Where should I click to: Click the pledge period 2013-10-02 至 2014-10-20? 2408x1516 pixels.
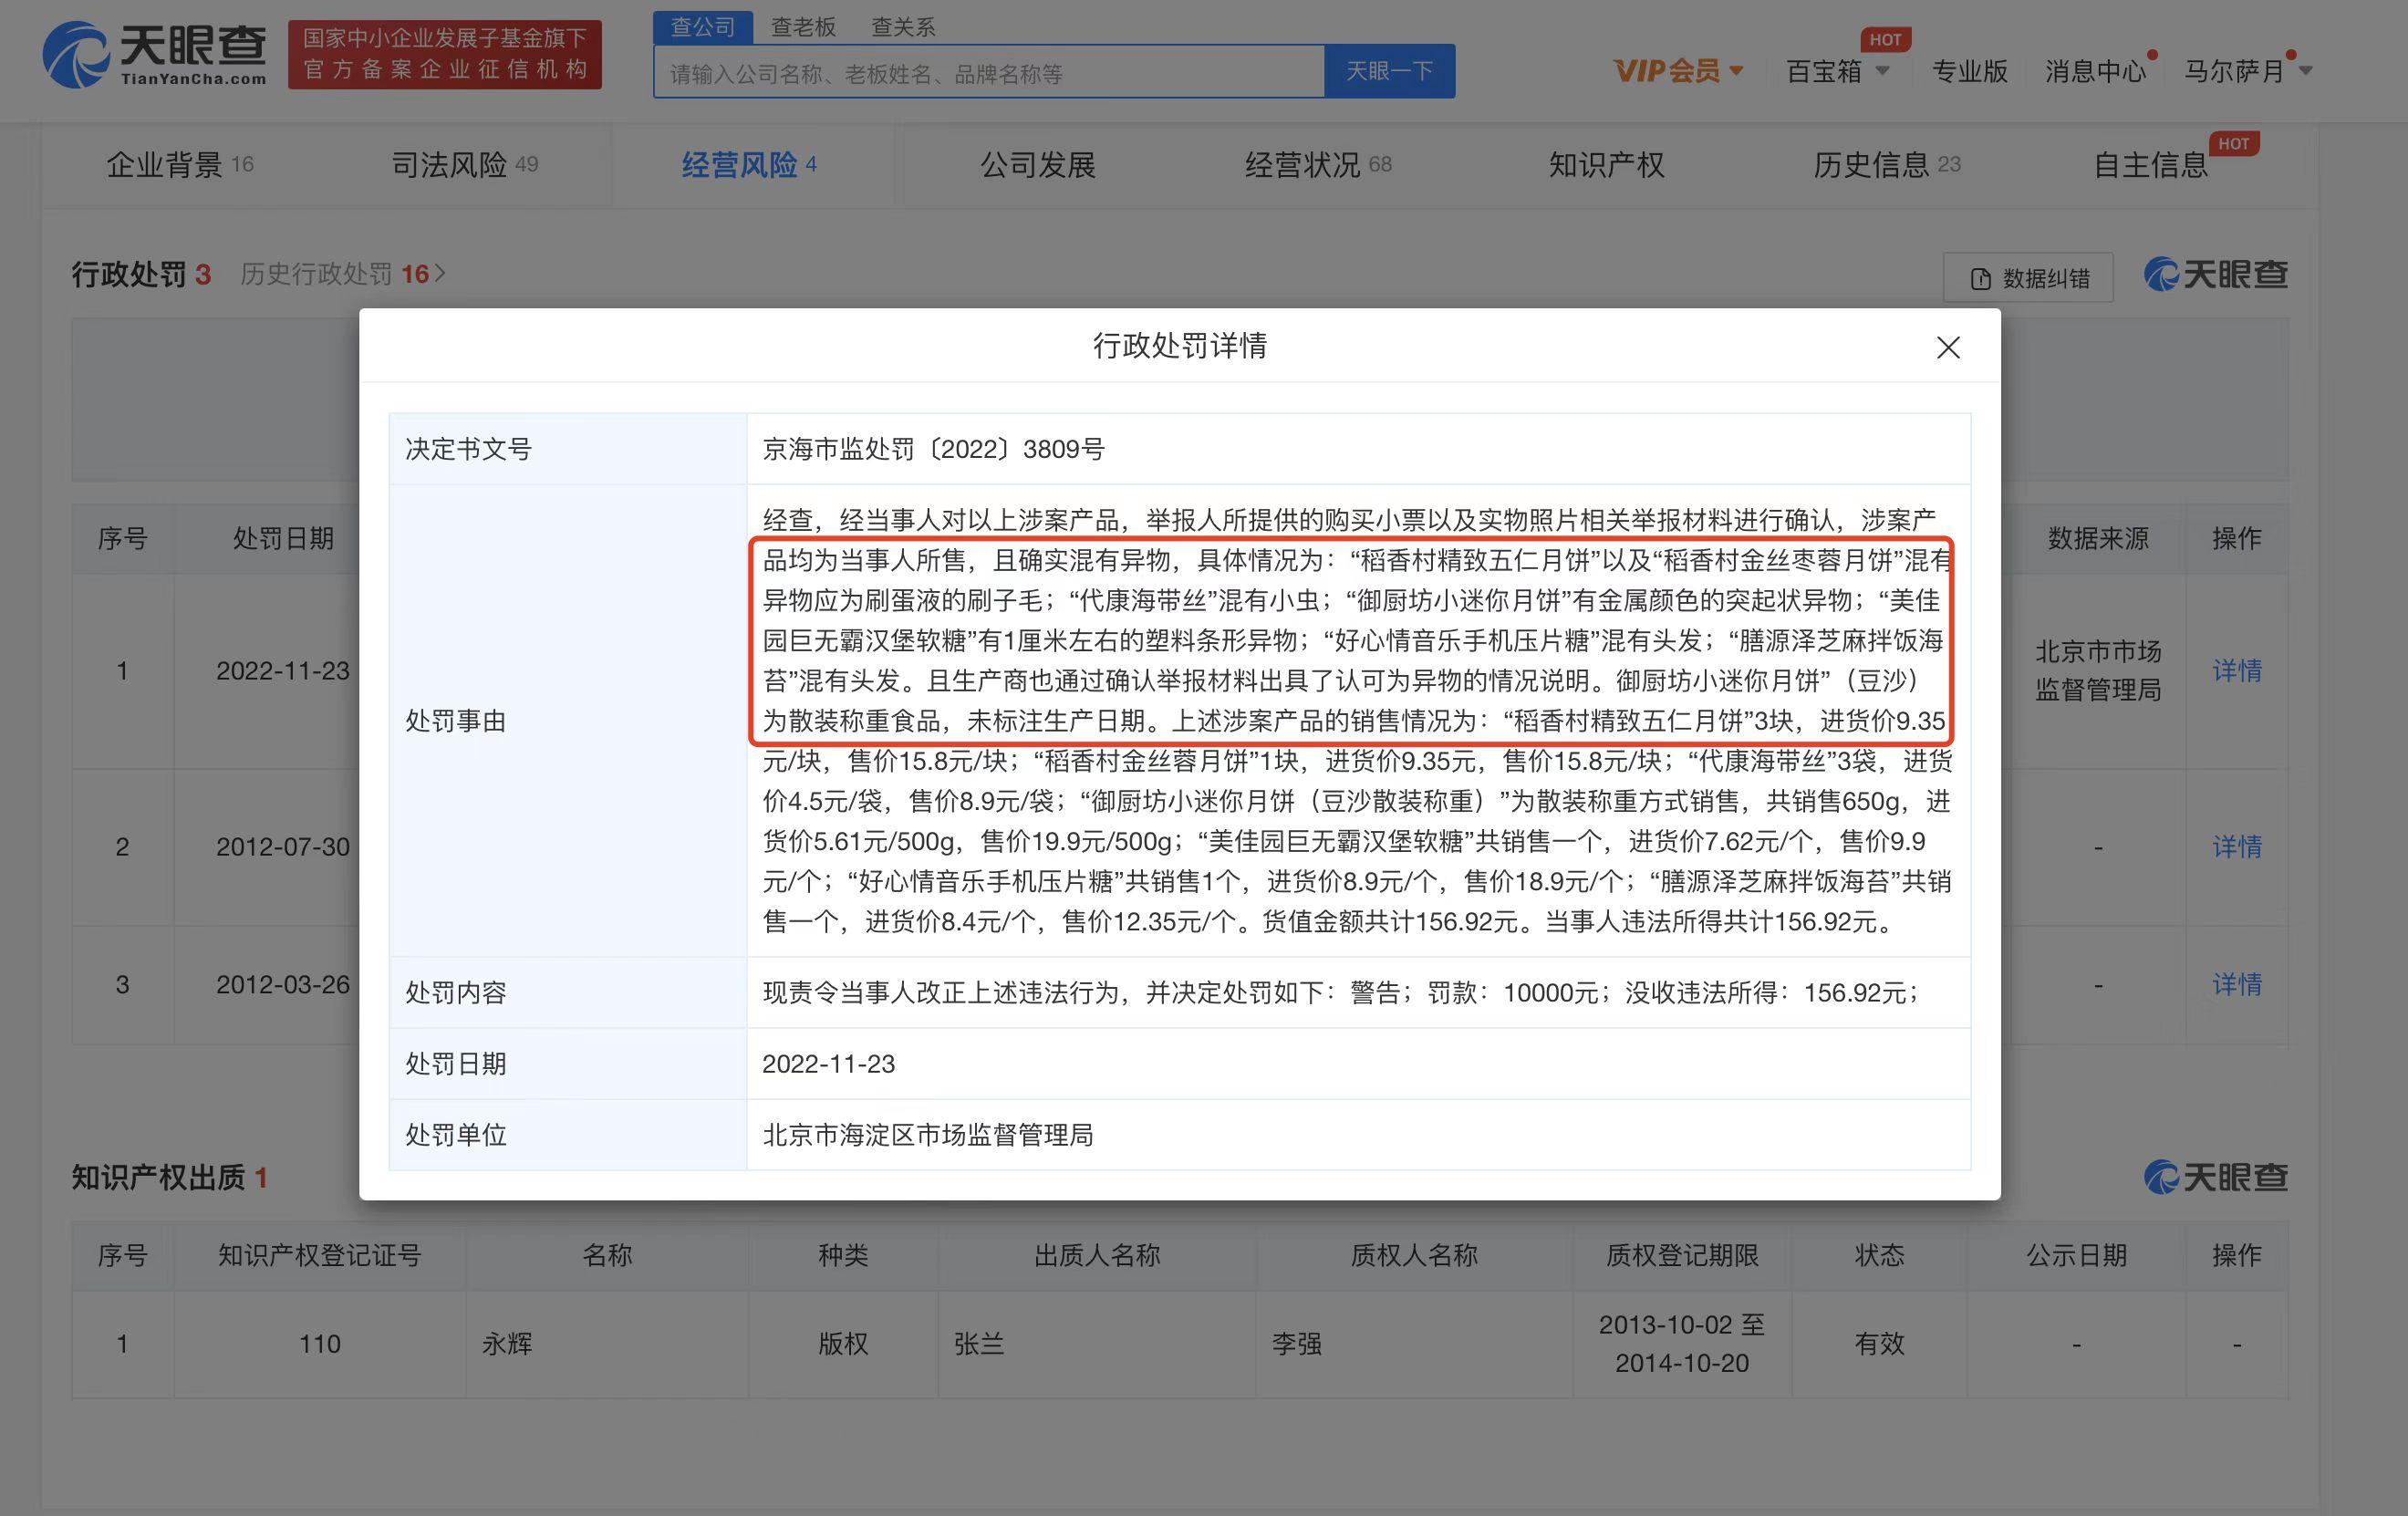click(x=1682, y=1343)
